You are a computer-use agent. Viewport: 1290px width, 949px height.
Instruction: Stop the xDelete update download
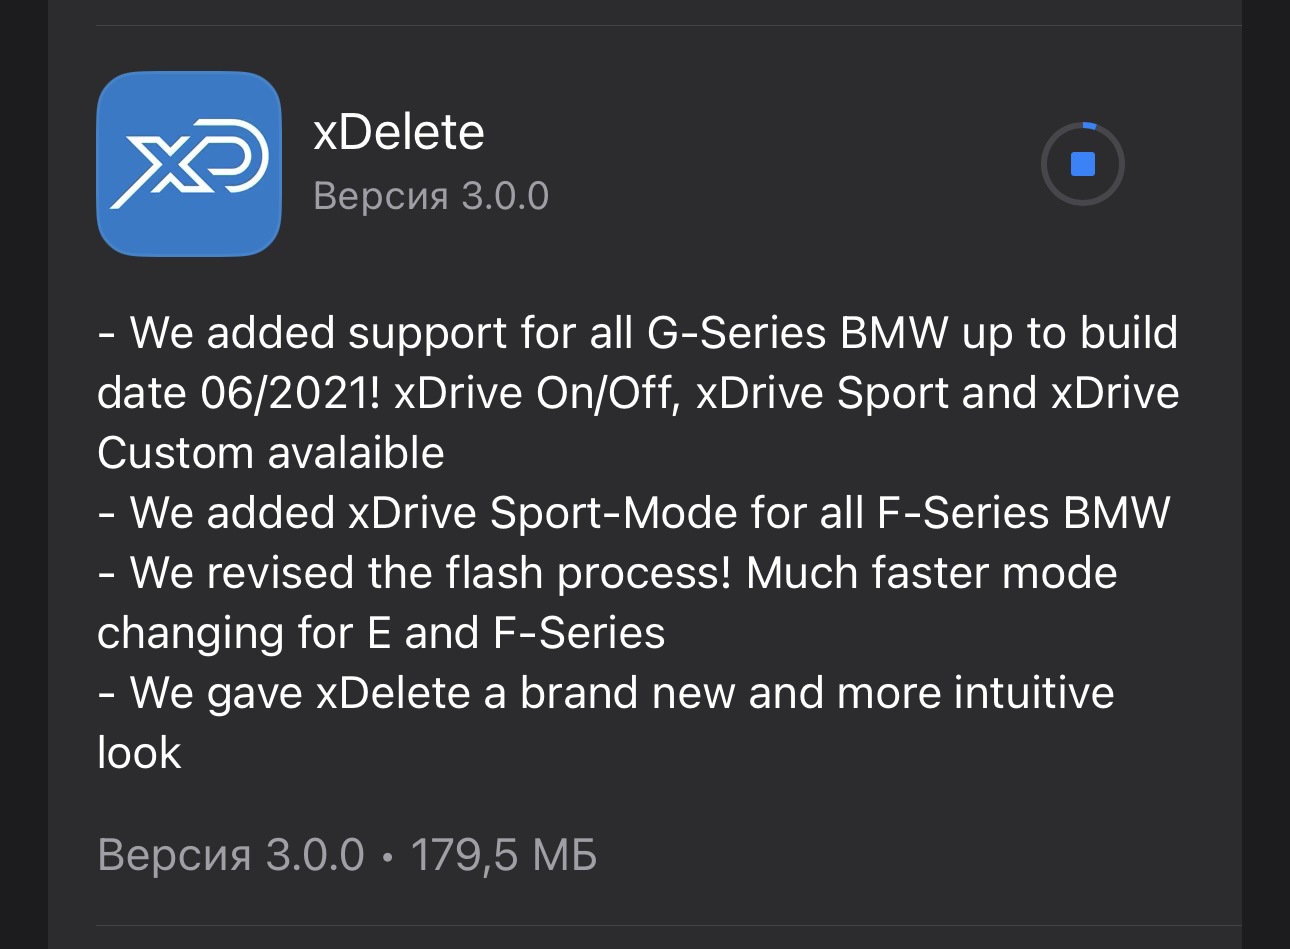[1083, 164]
